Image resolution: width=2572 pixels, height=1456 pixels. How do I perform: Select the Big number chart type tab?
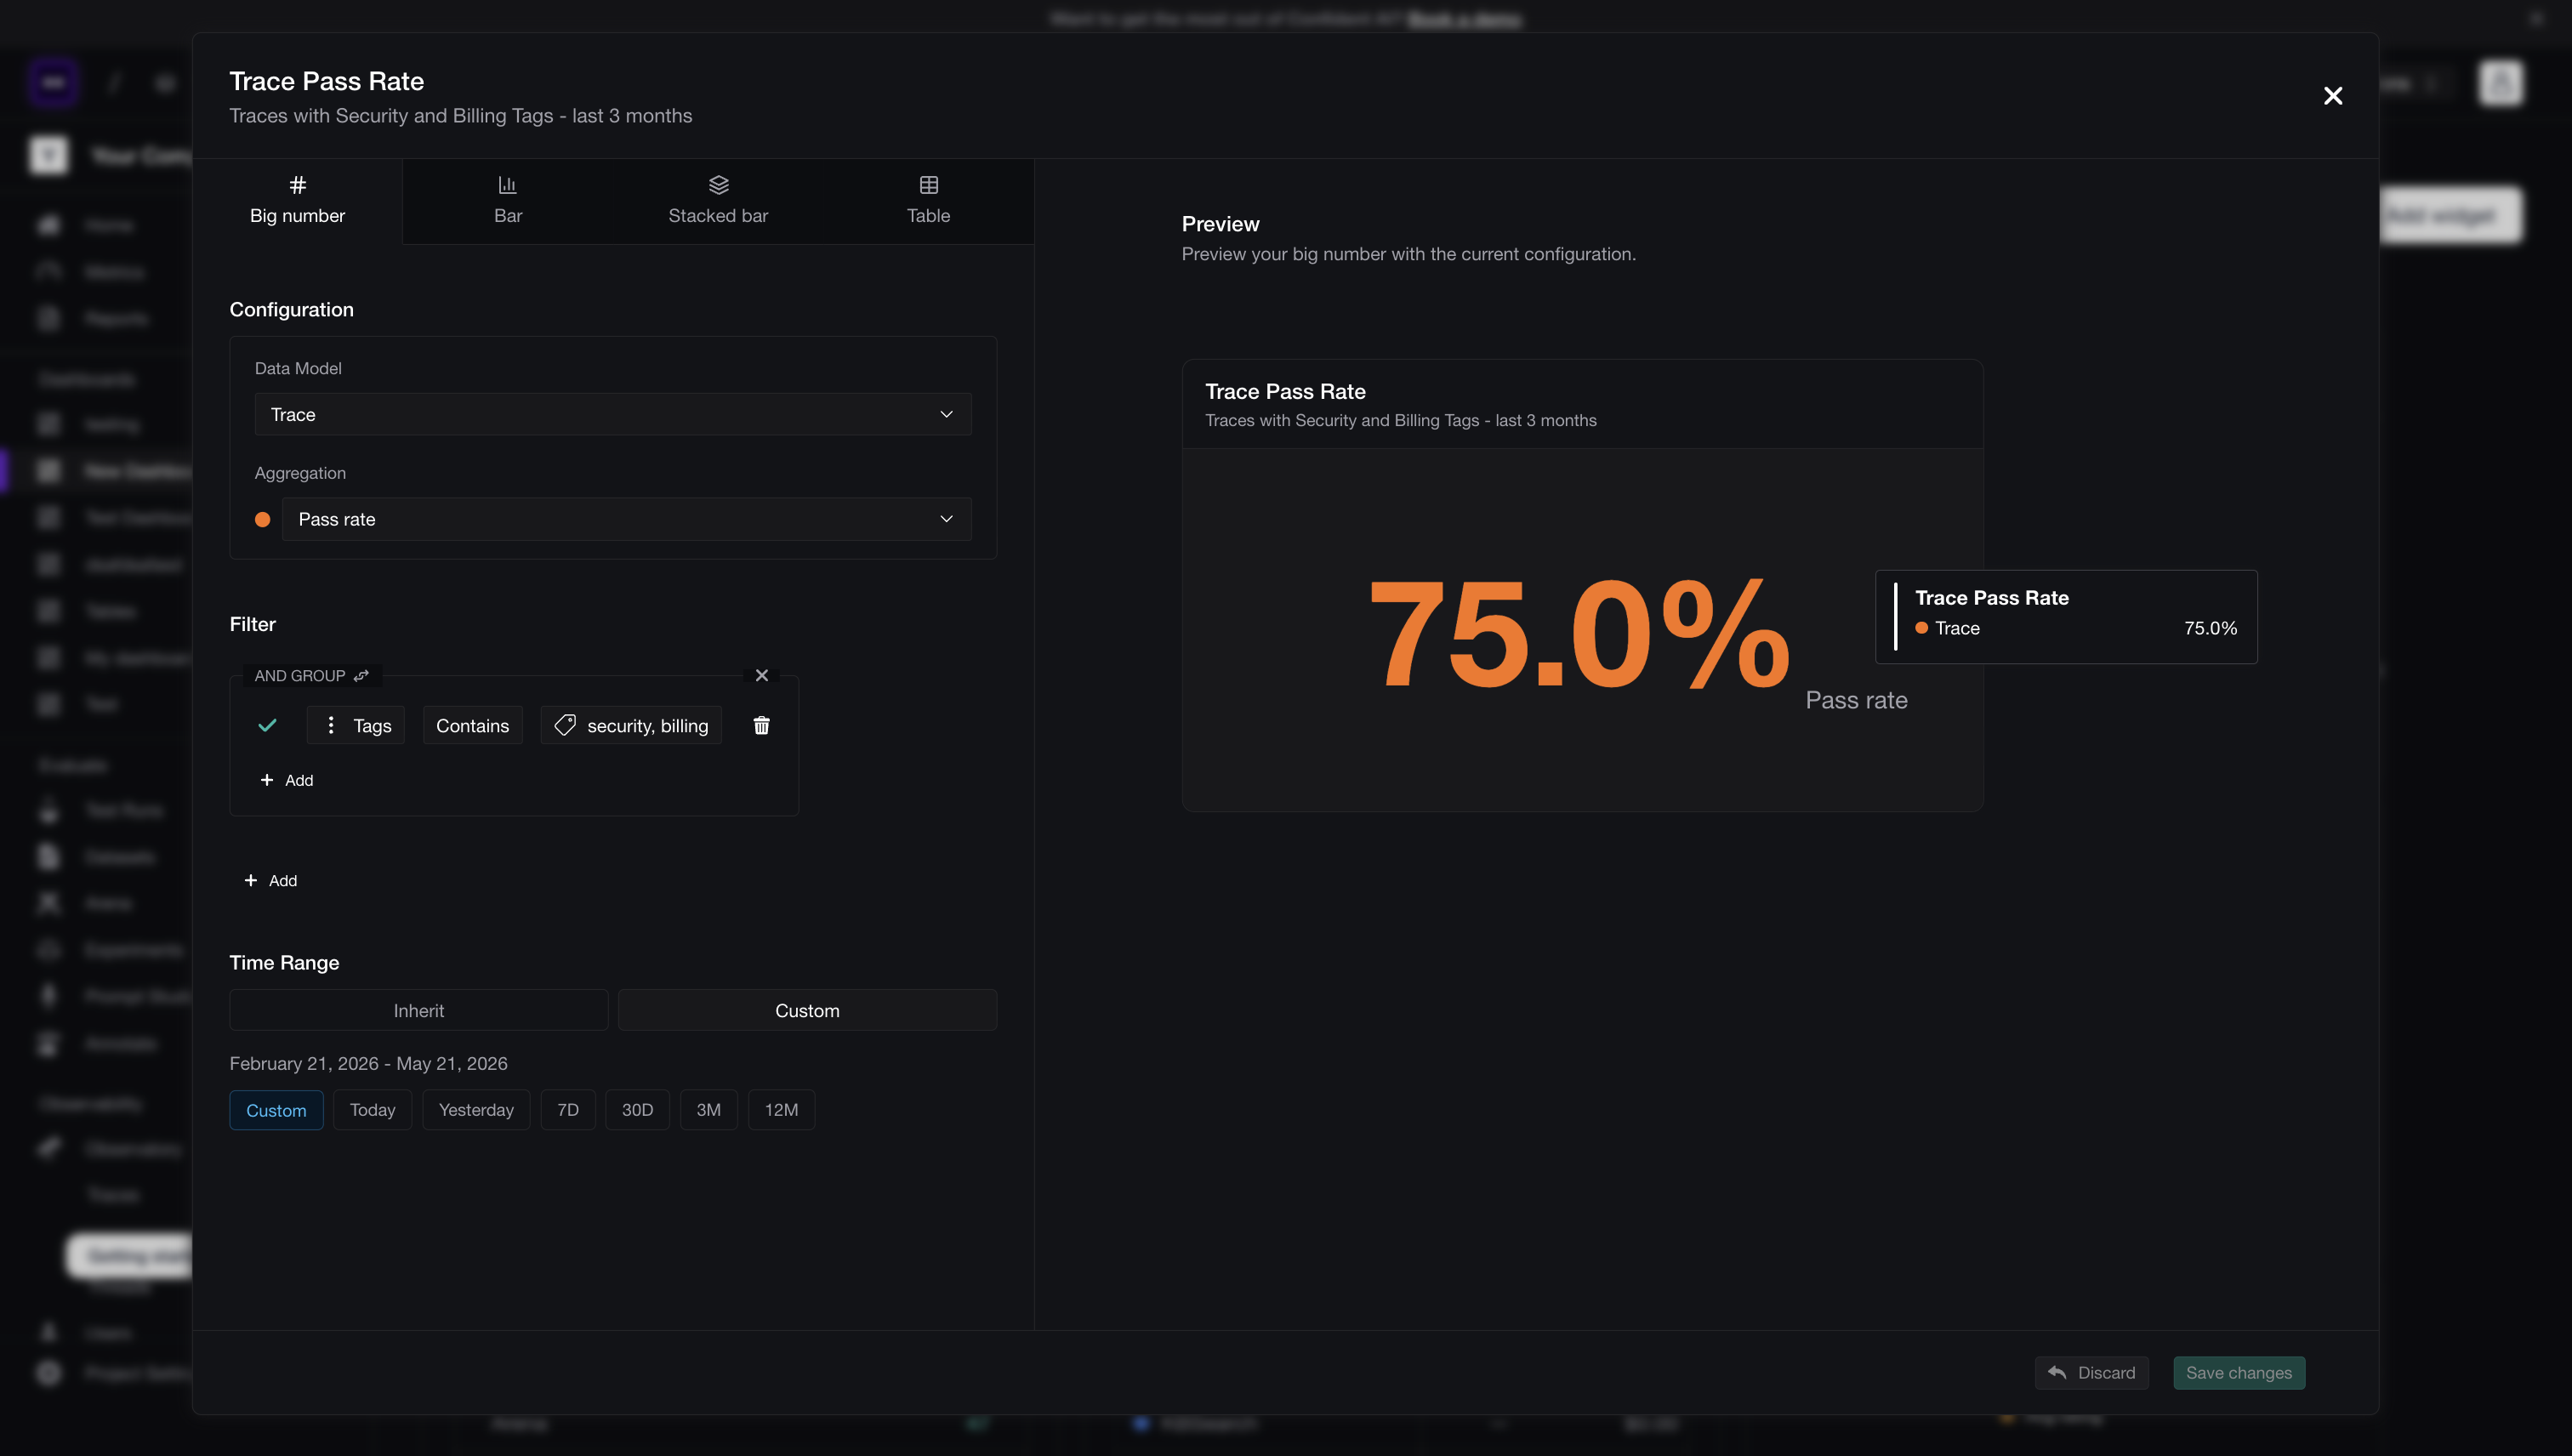[x=297, y=200]
